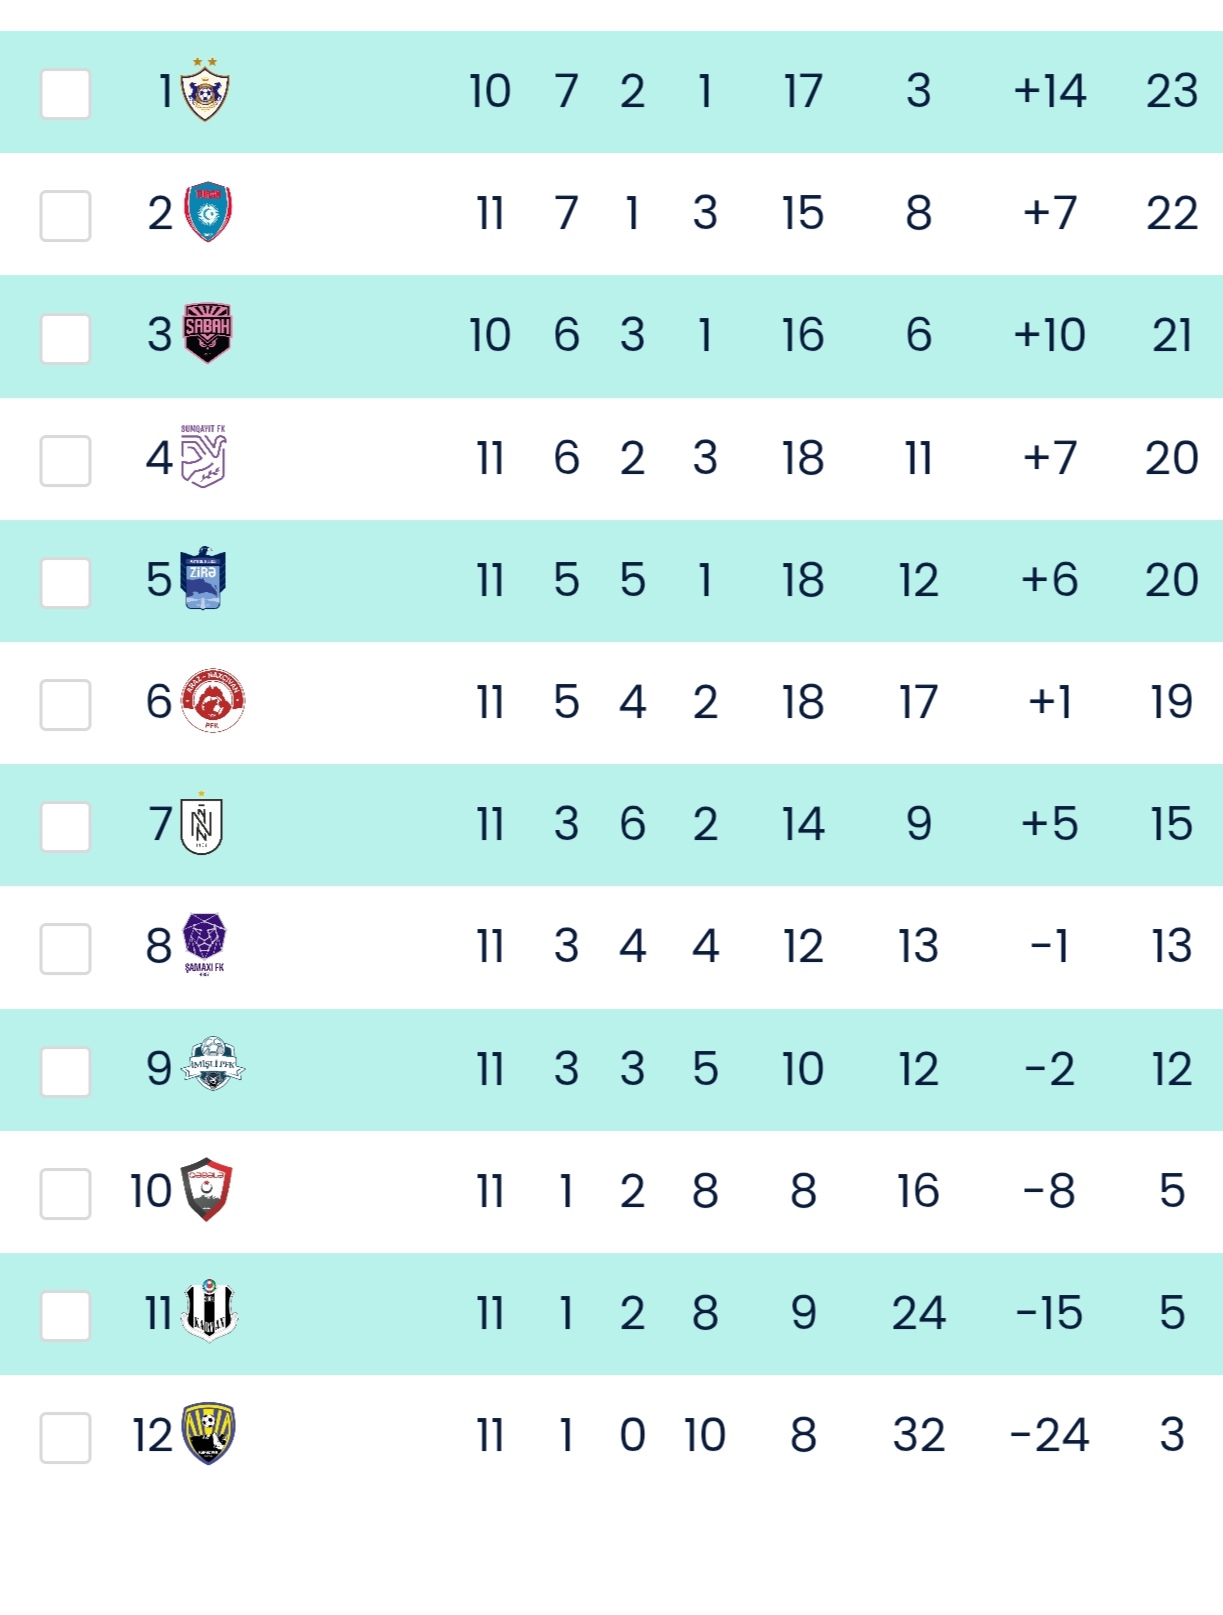The width and height of the screenshot is (1223, 1615).
Task: Check the Şamaxı FK row checkbox
Action: [x=66, y=948]
